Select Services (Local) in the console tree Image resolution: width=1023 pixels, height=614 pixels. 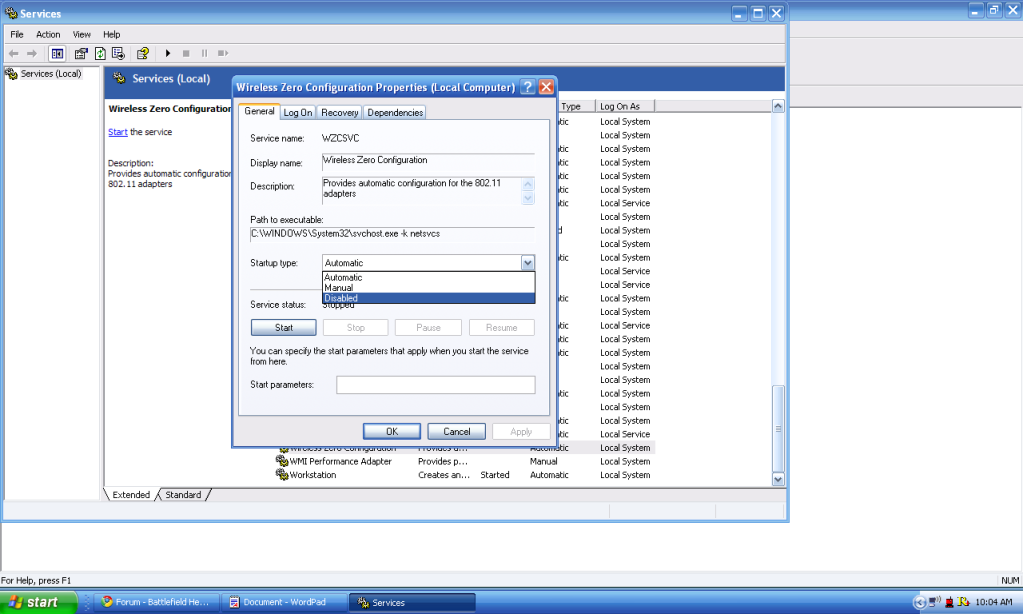(50, 74)
